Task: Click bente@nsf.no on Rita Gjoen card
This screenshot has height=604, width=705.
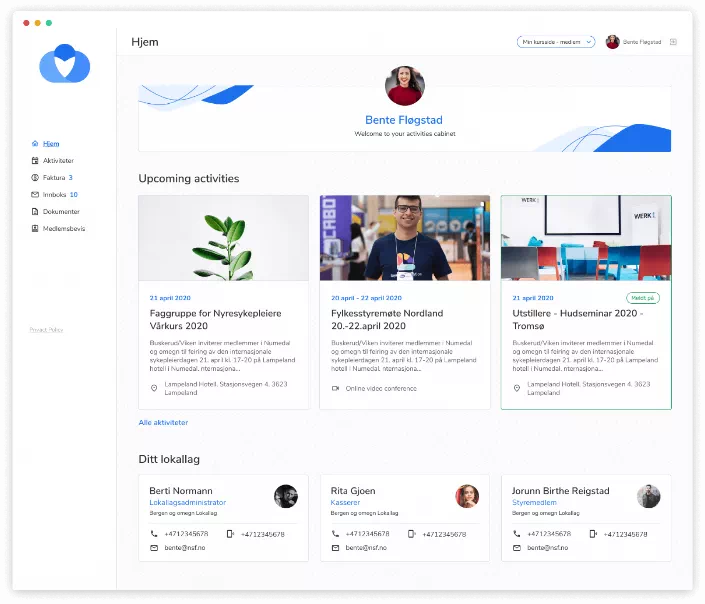Action: [366, 548]
